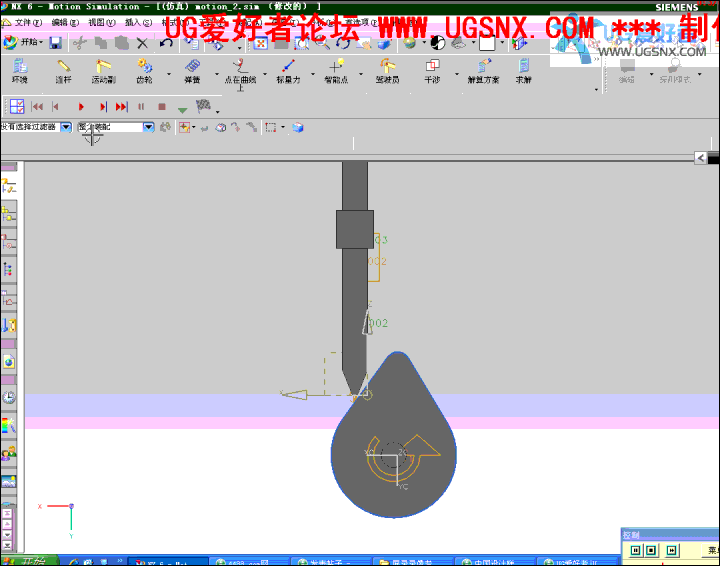Select the 运动副 (Joint) tool

103,71
